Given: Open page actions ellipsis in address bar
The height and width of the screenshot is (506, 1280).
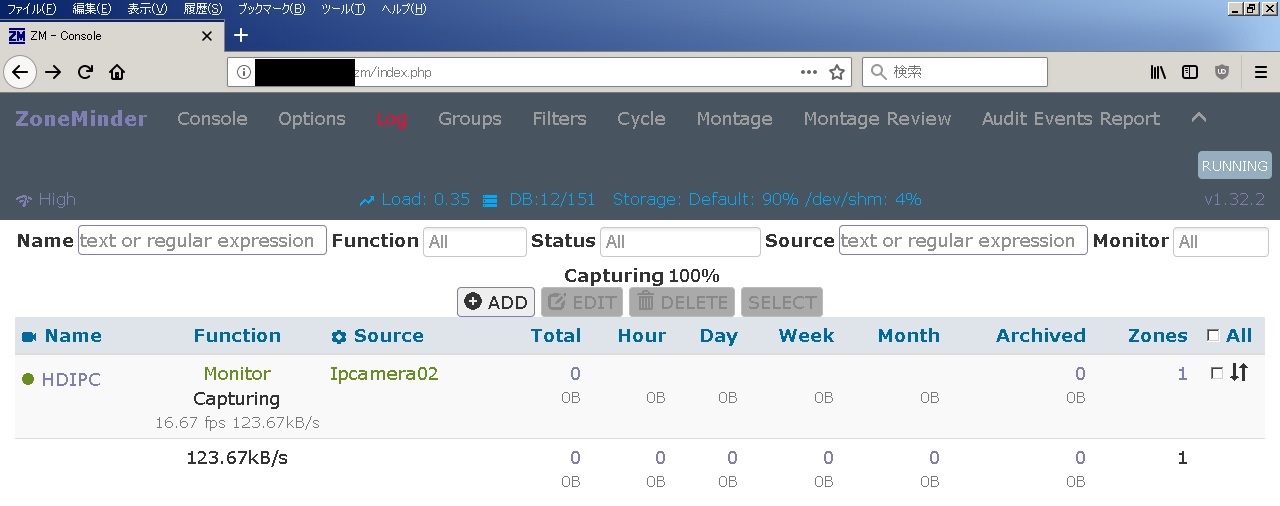Looking at the screenshot, I should (809, 72).
